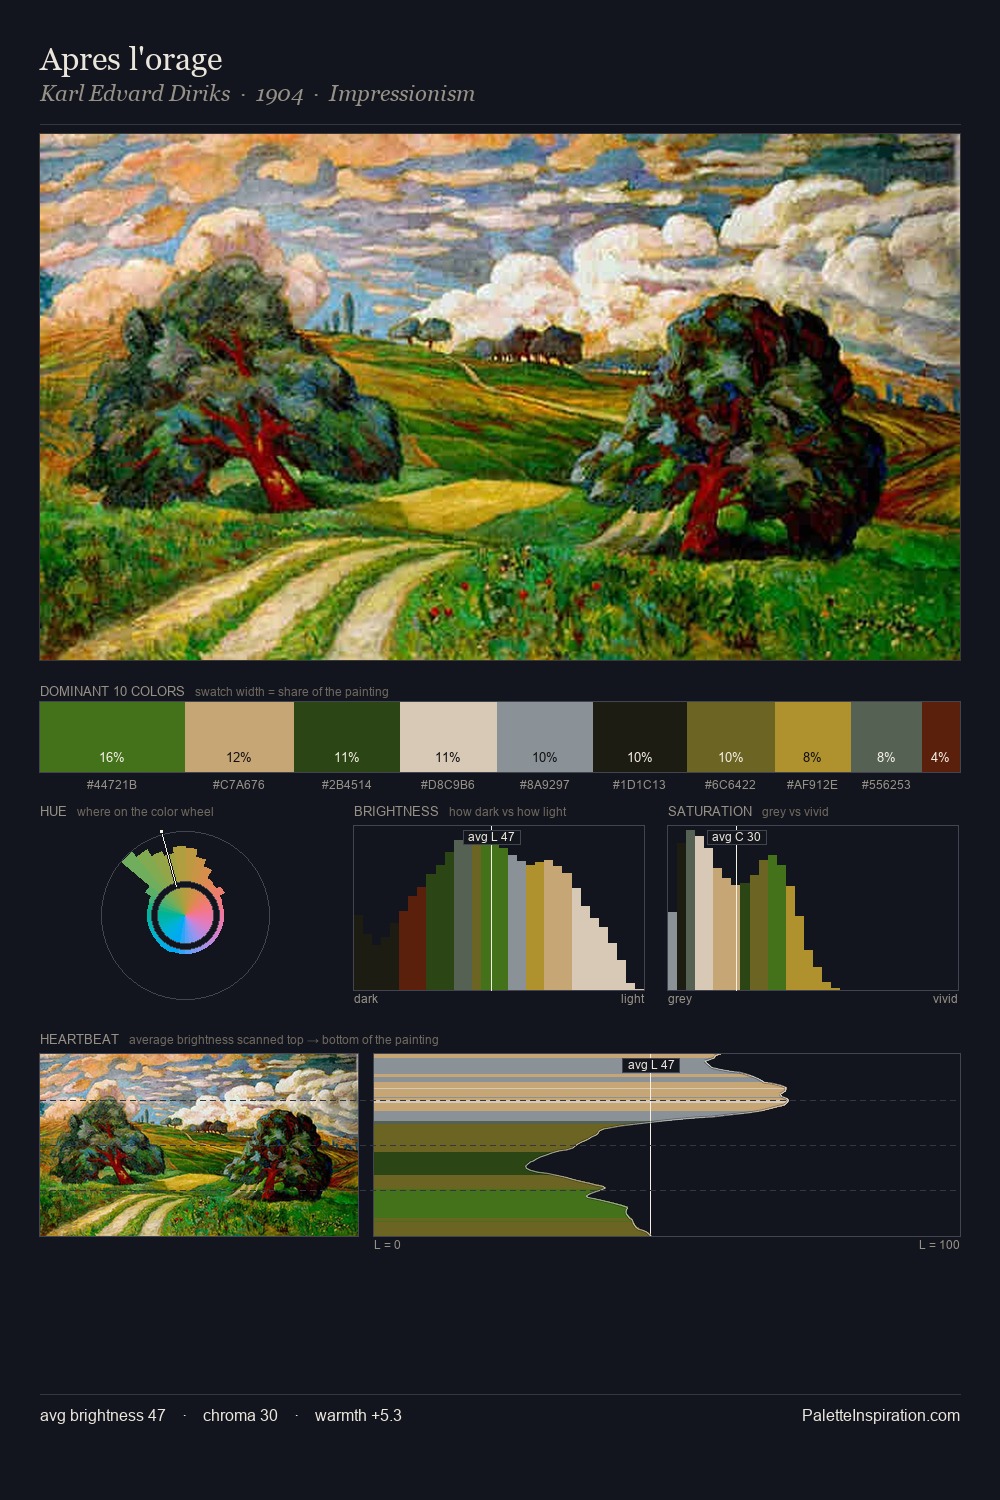This screenshot has height=1500, width=1000.
Task: Click the hue color wheel chart
Action: click(185, 915)
